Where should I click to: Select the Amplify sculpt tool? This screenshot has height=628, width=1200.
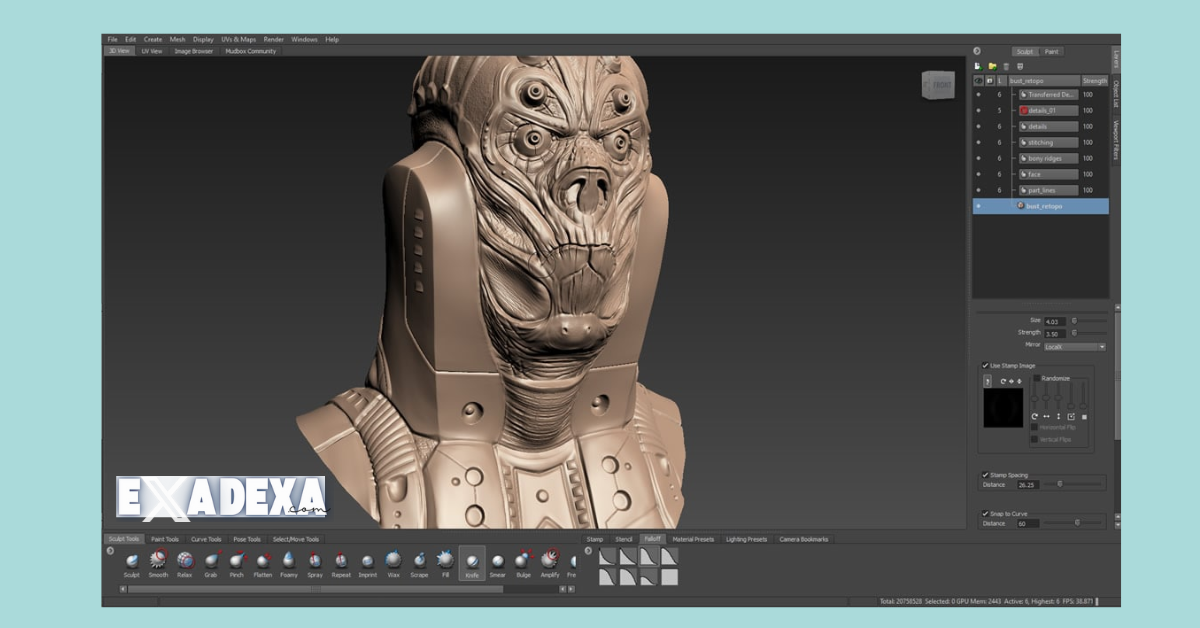(551, 562)
